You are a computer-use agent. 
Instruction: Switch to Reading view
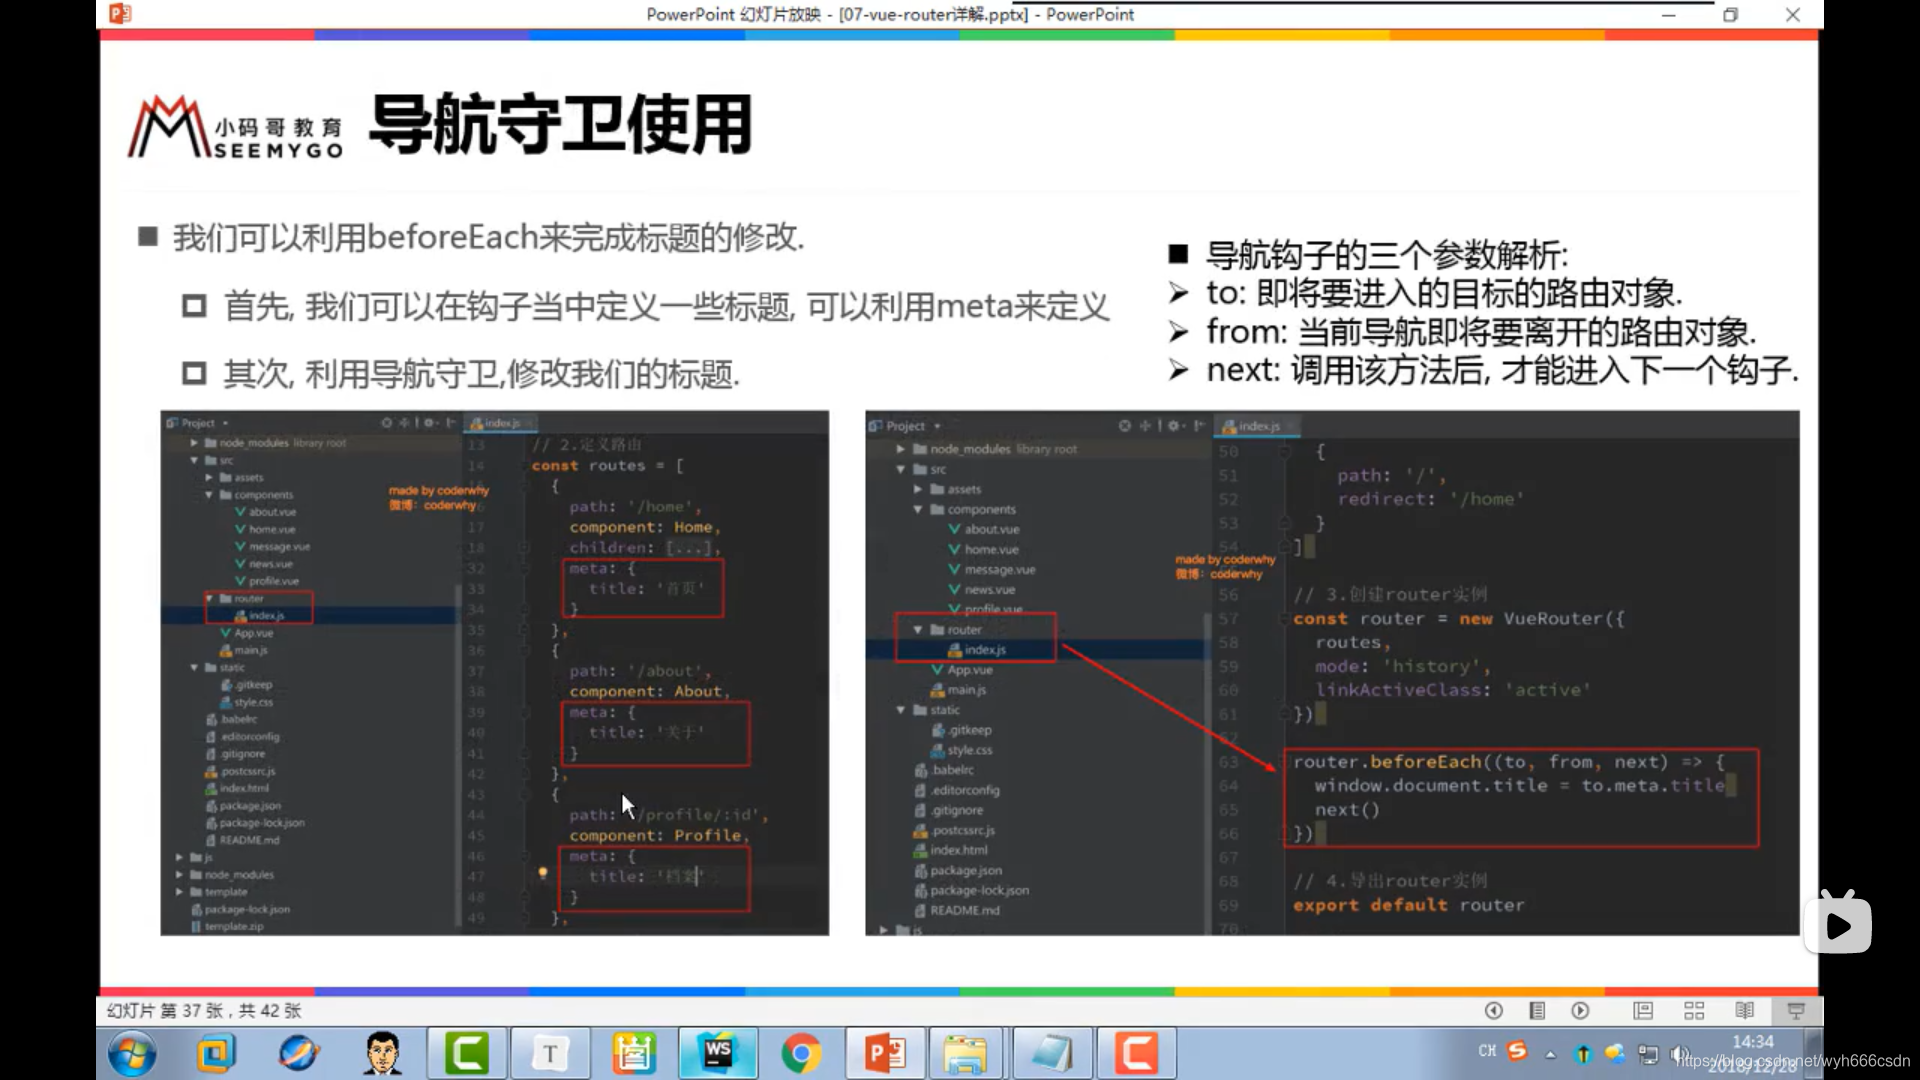click(1745, 1011)
